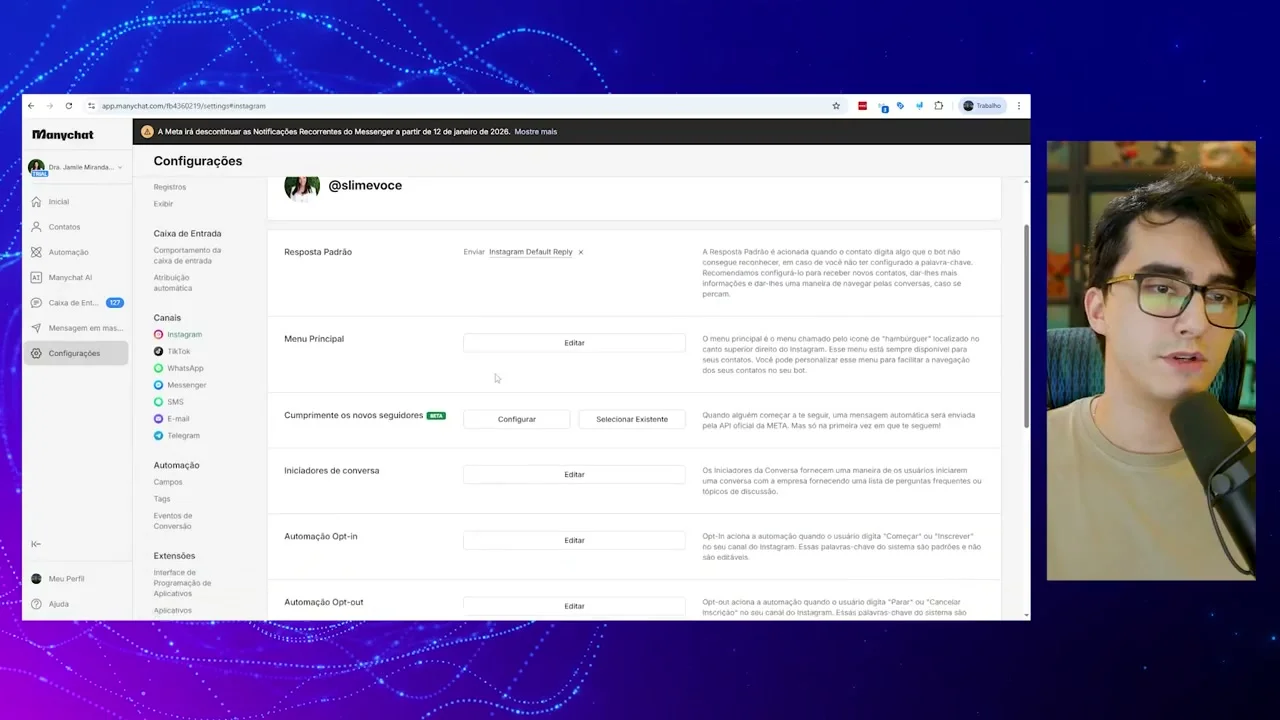Viewport: 1280px width, 720px height.
Task: Open the Trabalho browser profile button
Action: click(x=982, y=106)
